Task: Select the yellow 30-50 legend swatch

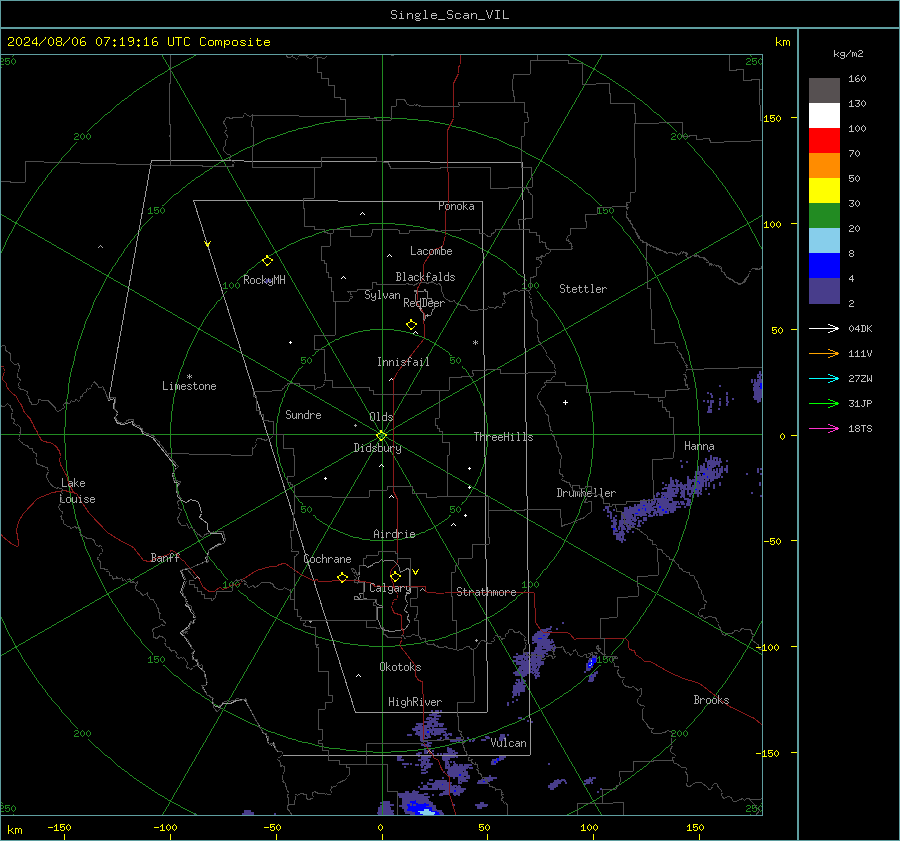Action: [824, 191]
